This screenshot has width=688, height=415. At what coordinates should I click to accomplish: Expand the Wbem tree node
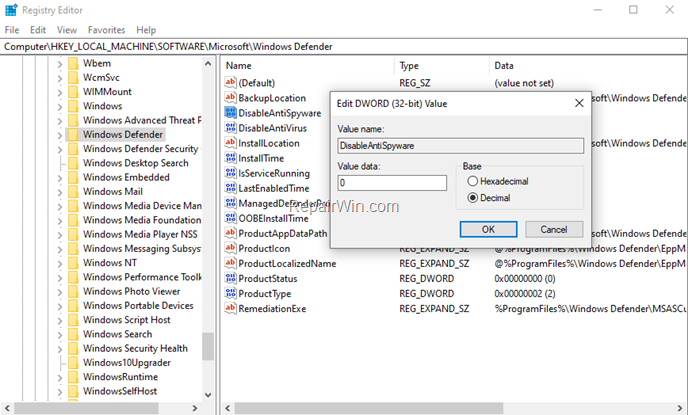tap(60, 64)
